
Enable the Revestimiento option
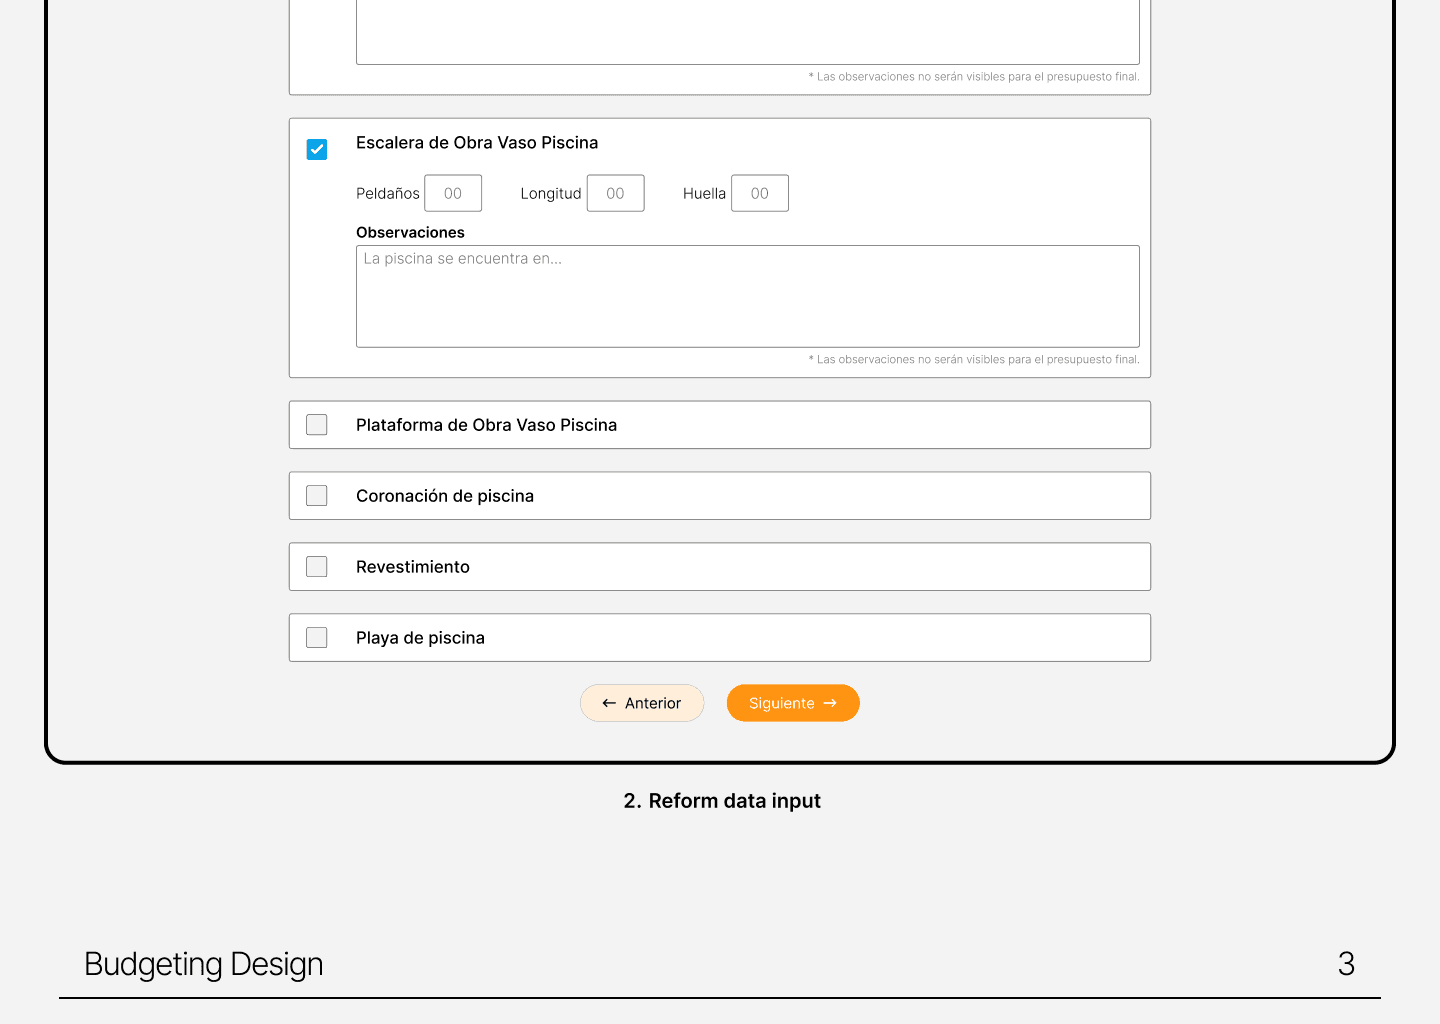point(316,566)
